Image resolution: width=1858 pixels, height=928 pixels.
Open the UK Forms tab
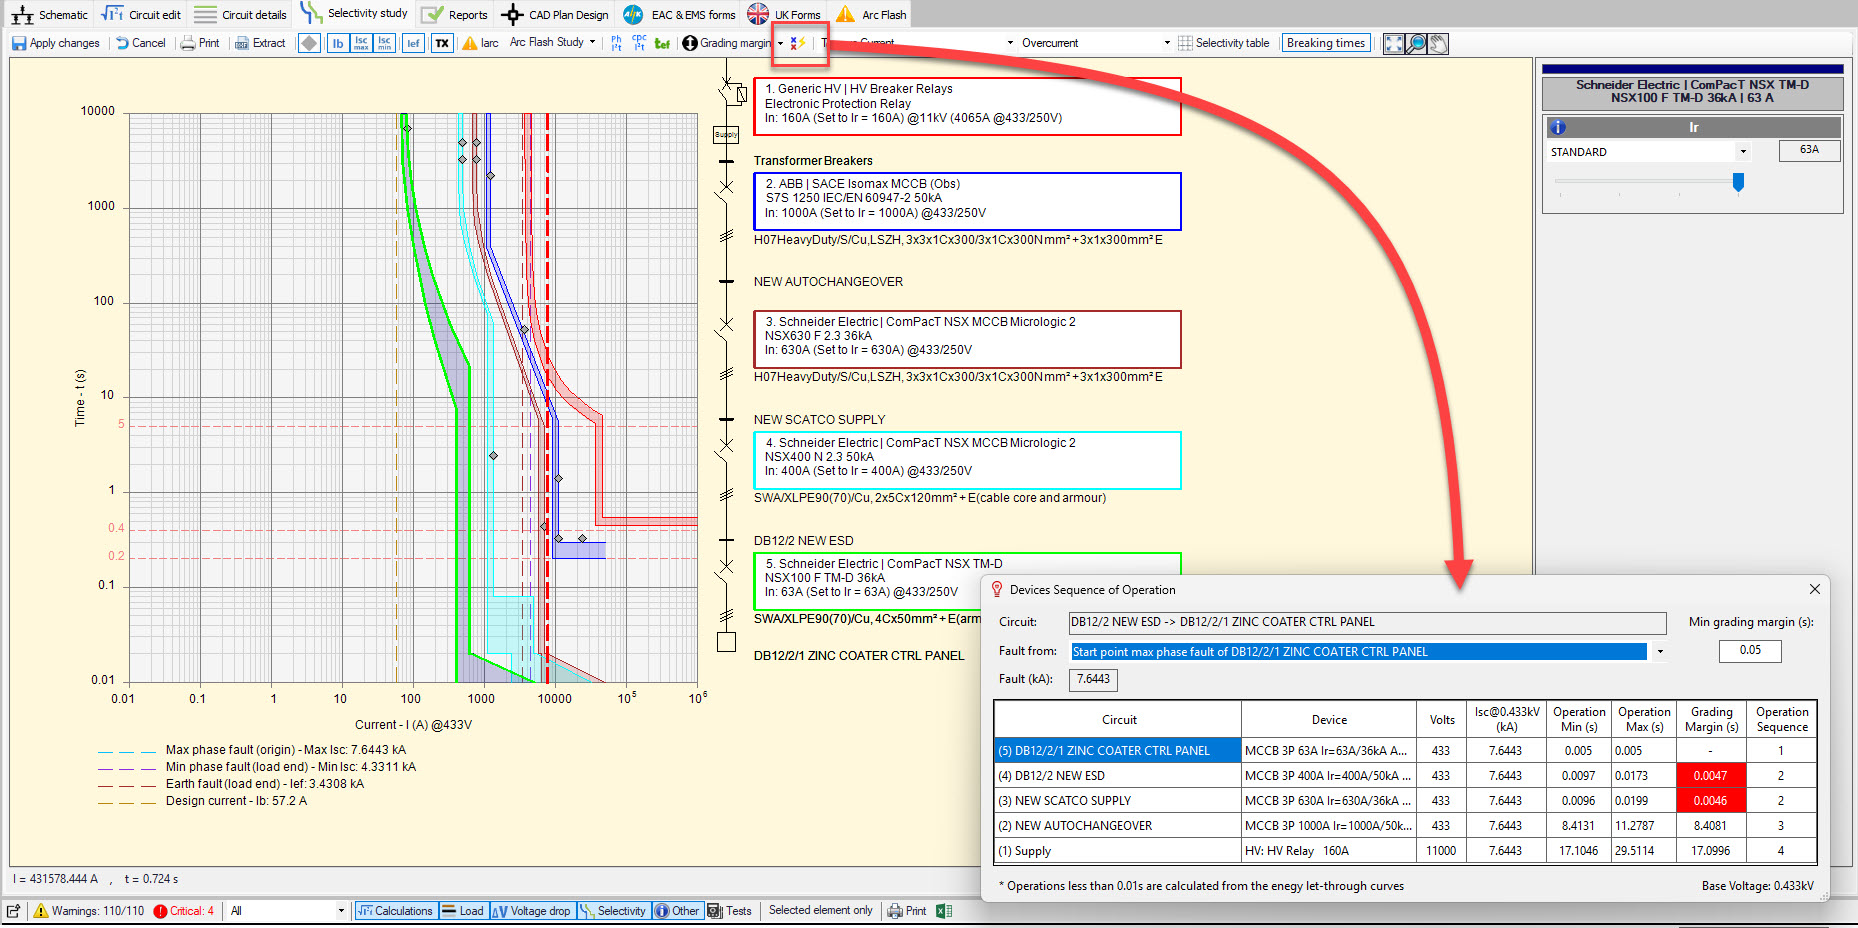coord(784,14)
